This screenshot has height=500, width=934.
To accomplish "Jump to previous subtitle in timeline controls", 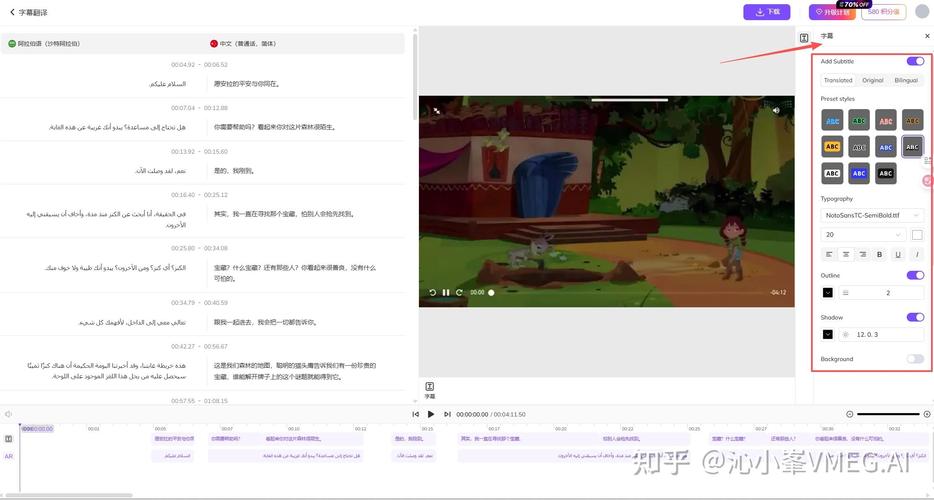I will coord(416,414).
